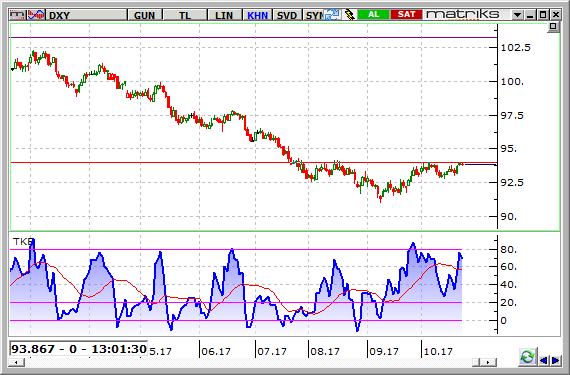Click the TKE indicator label

[23, 242]
